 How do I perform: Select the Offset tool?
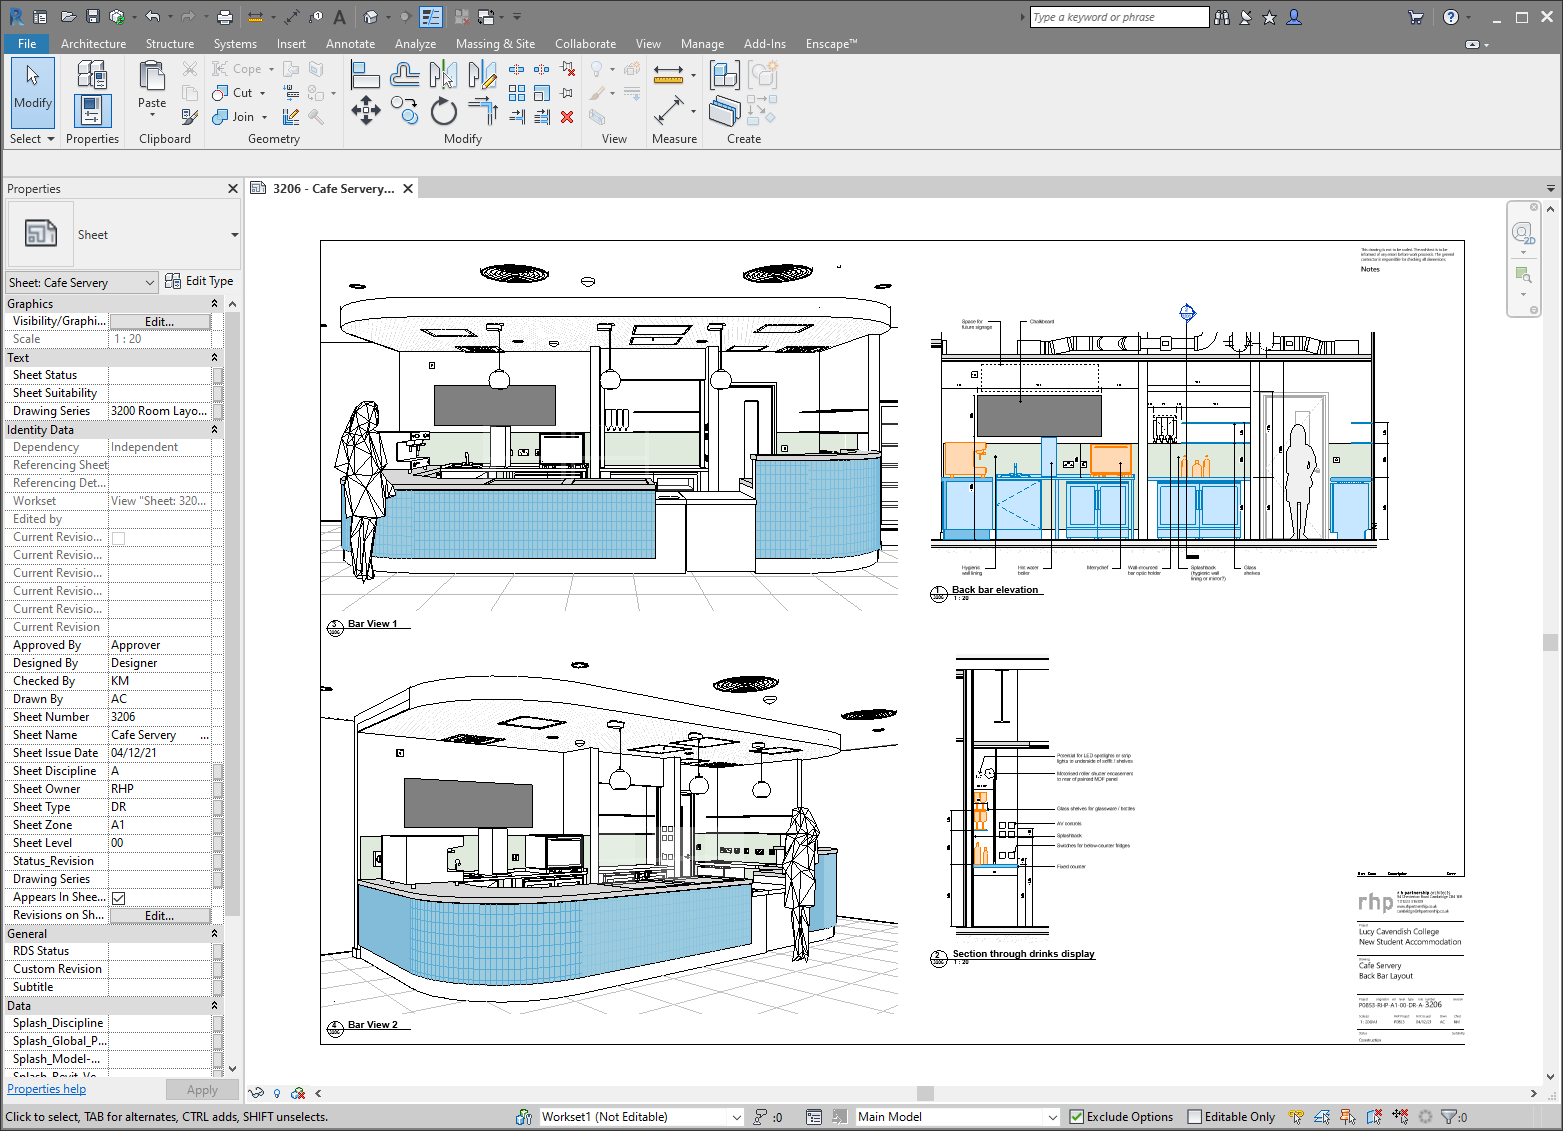404,74
